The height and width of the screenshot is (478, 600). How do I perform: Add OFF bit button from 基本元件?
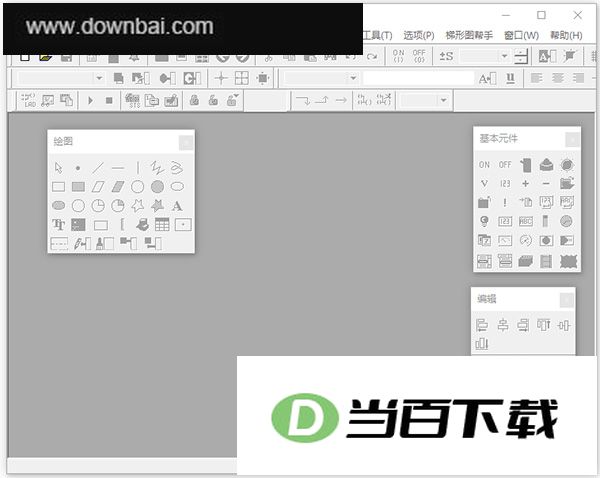pos(505,165)
